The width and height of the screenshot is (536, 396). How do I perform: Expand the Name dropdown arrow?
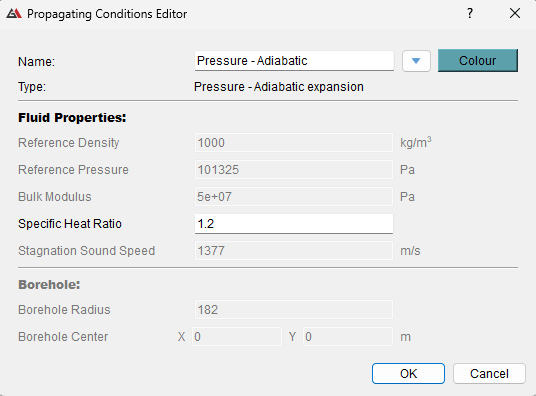point(416,61)
